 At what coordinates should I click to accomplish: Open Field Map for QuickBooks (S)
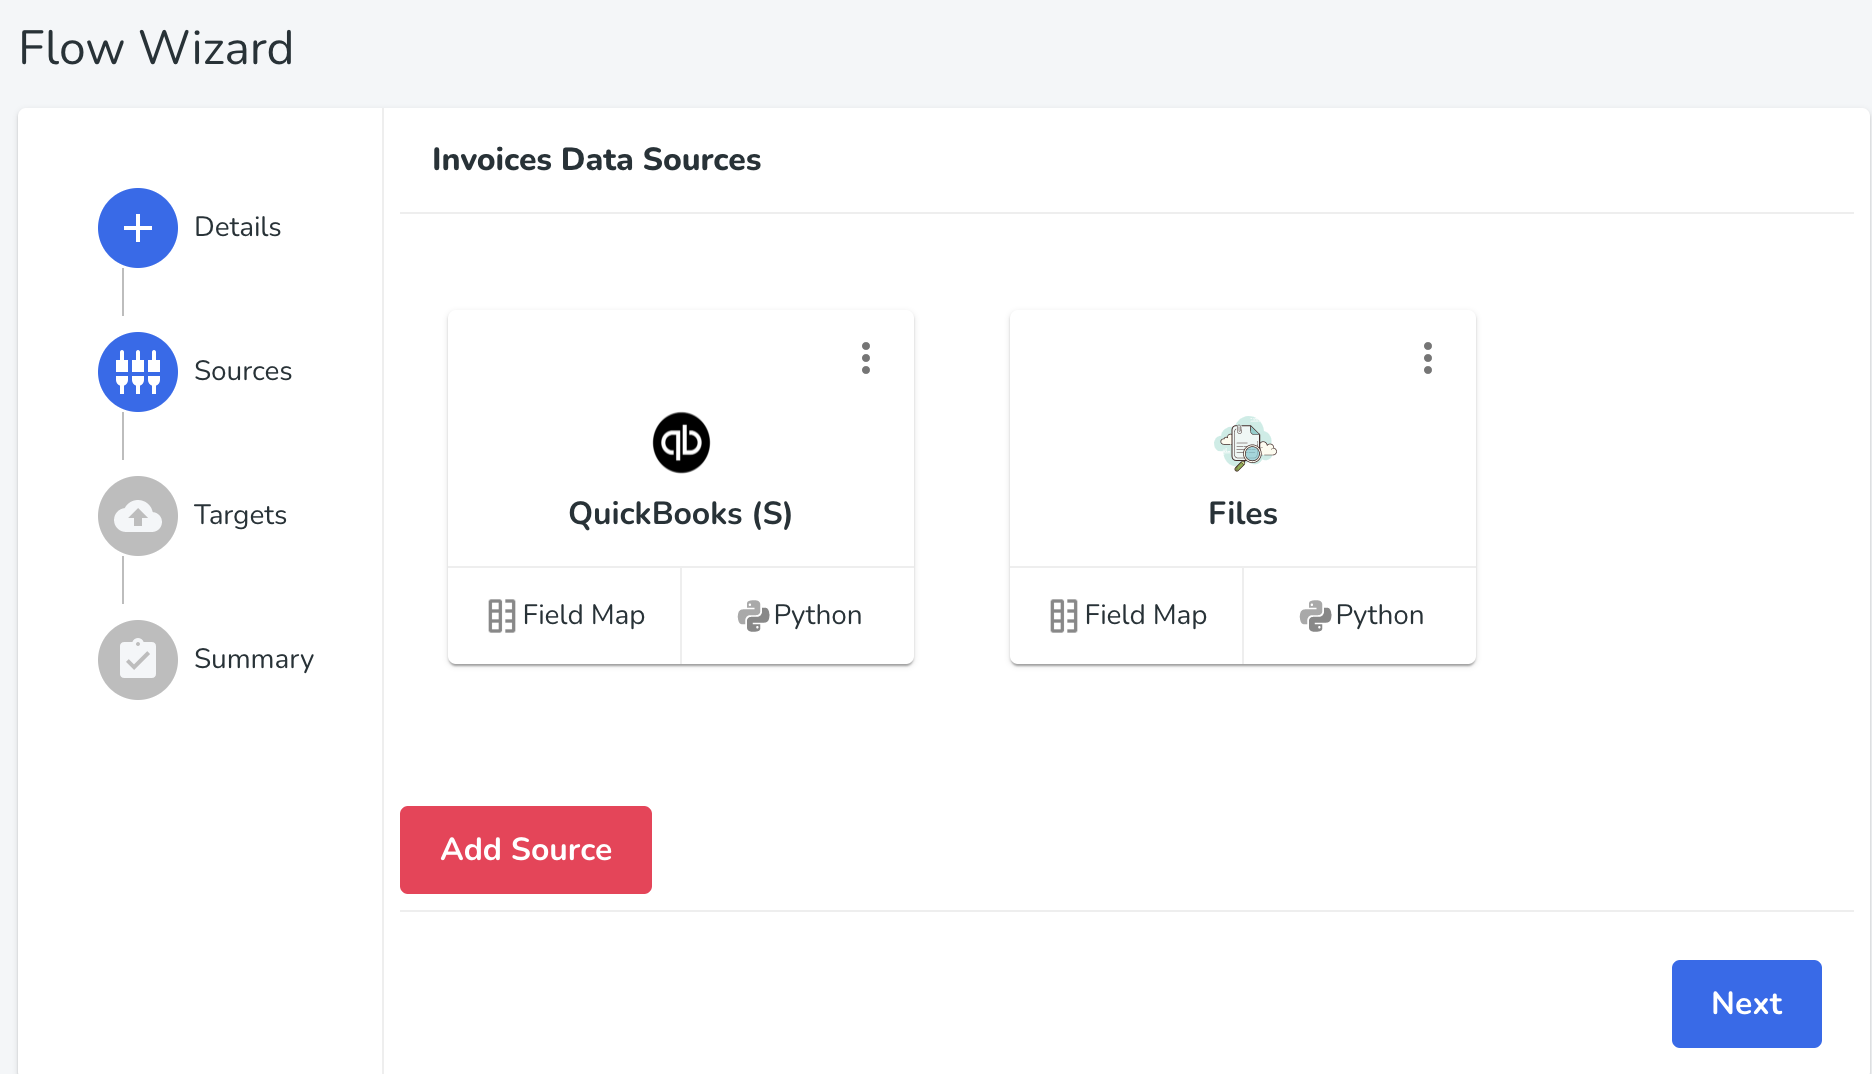tap(565, 615)
